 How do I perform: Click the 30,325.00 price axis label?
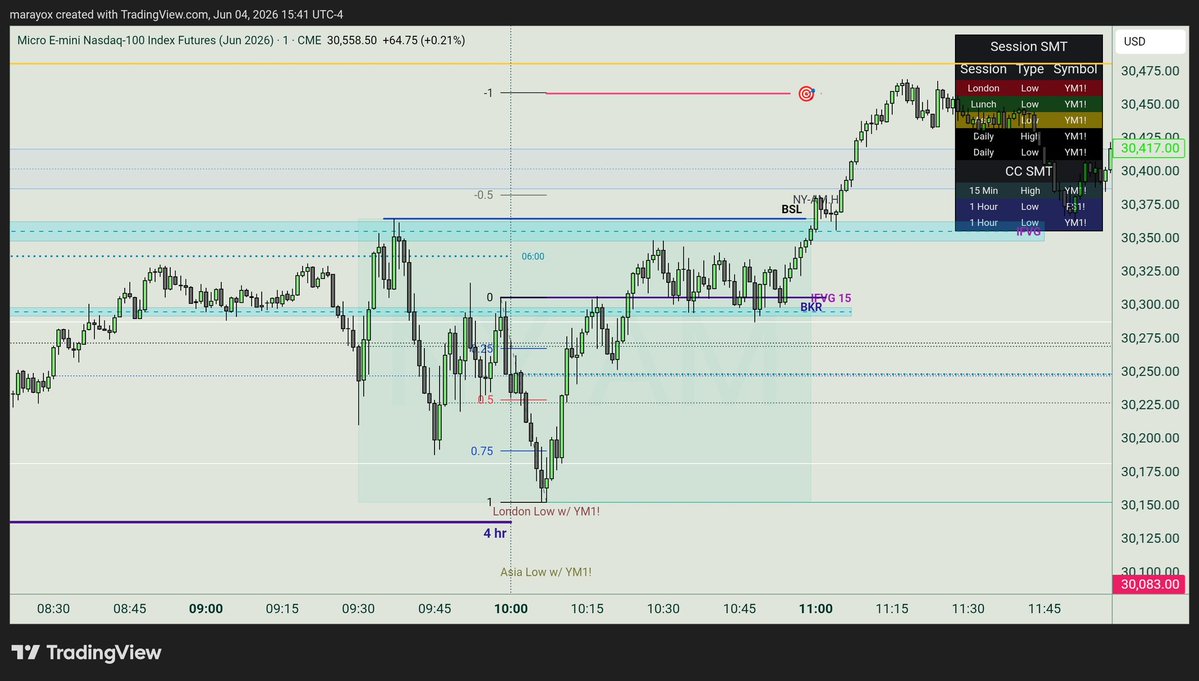pos(1149,271)
